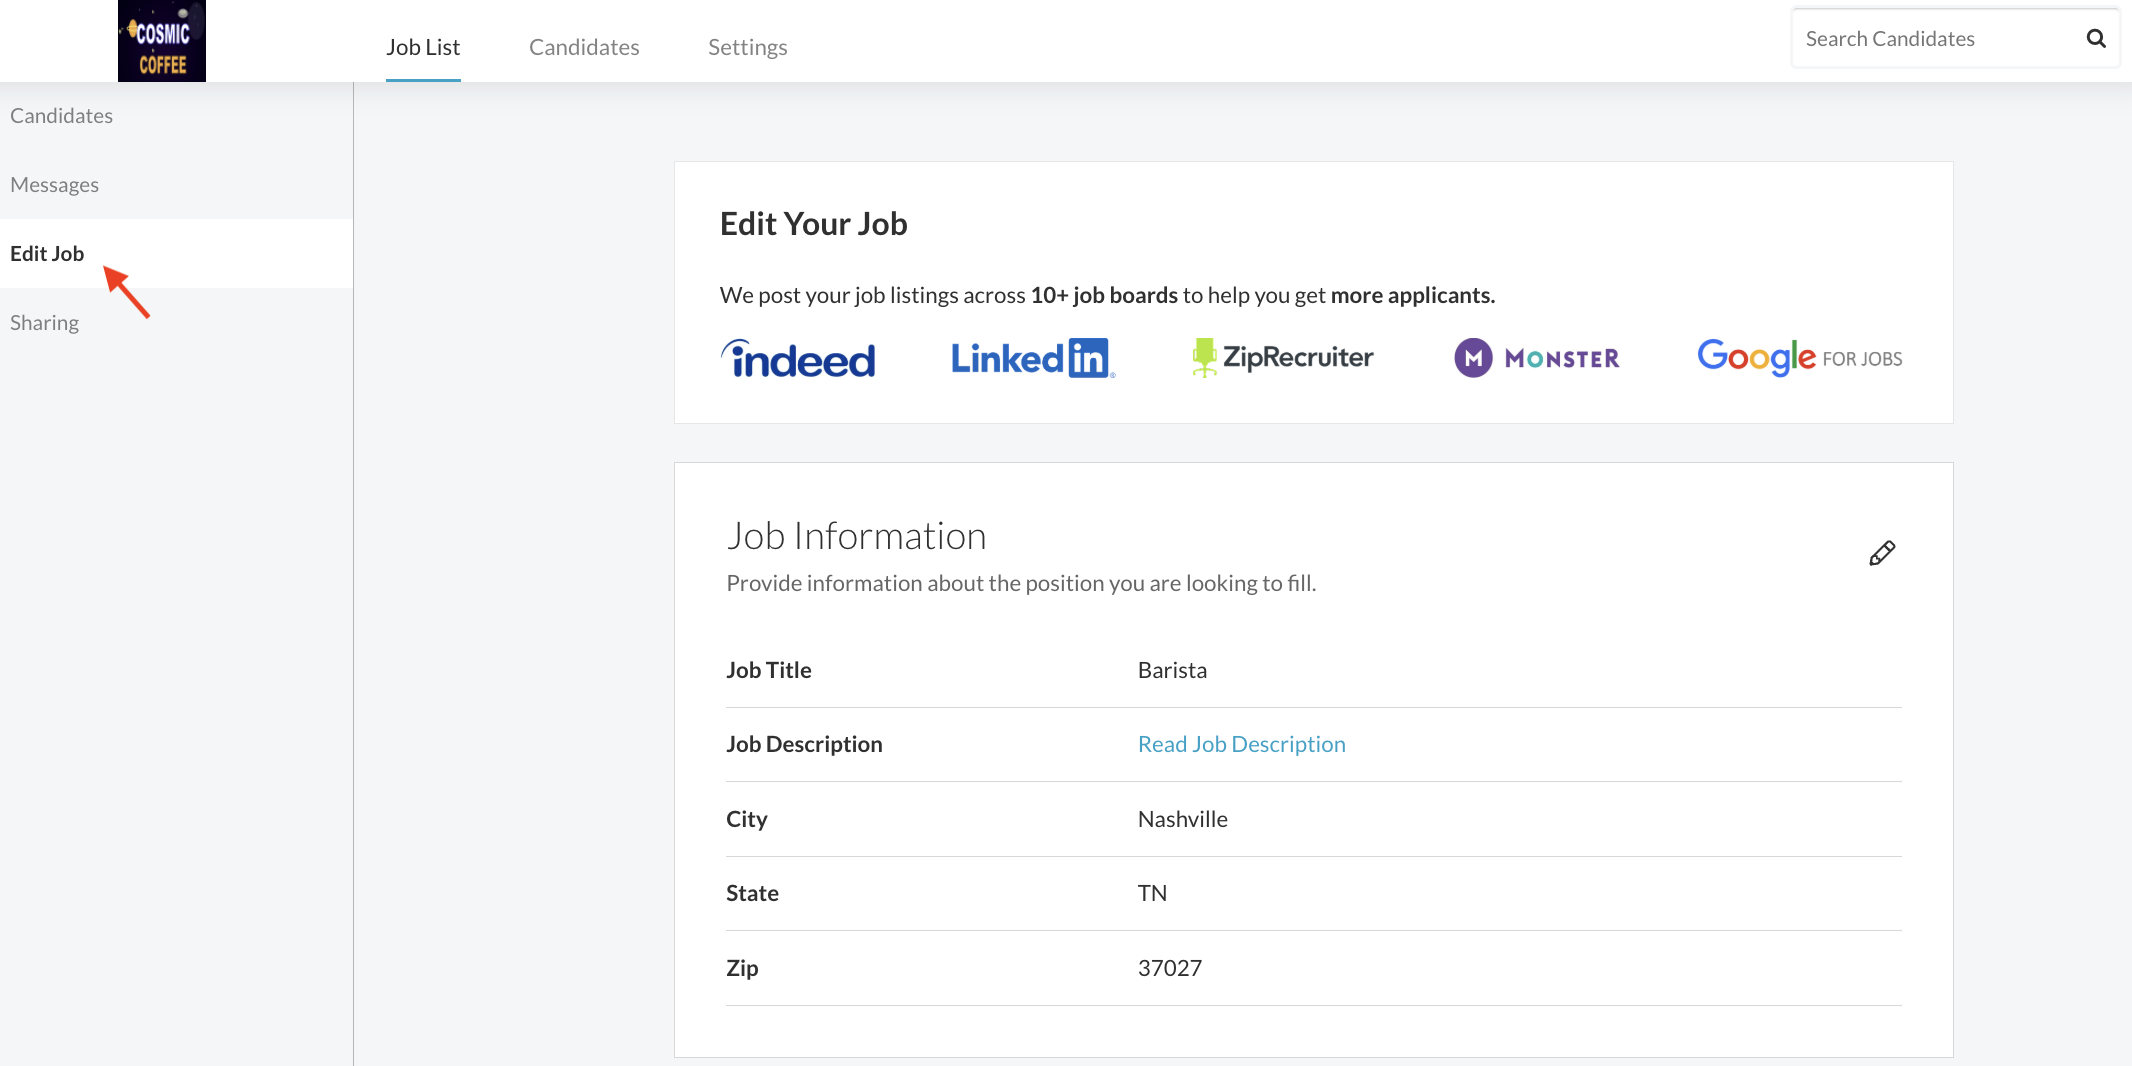
Task: Select Candidates in the left sidebar
Action: click(x=61, y=116)
